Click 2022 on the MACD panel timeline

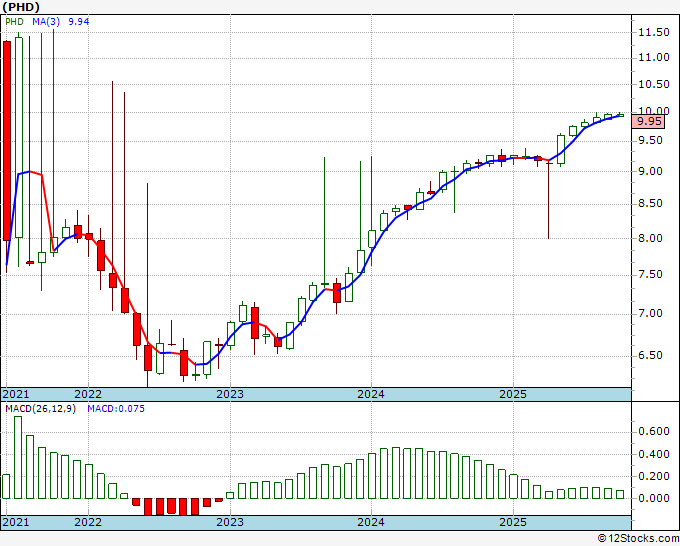point(88,522)
